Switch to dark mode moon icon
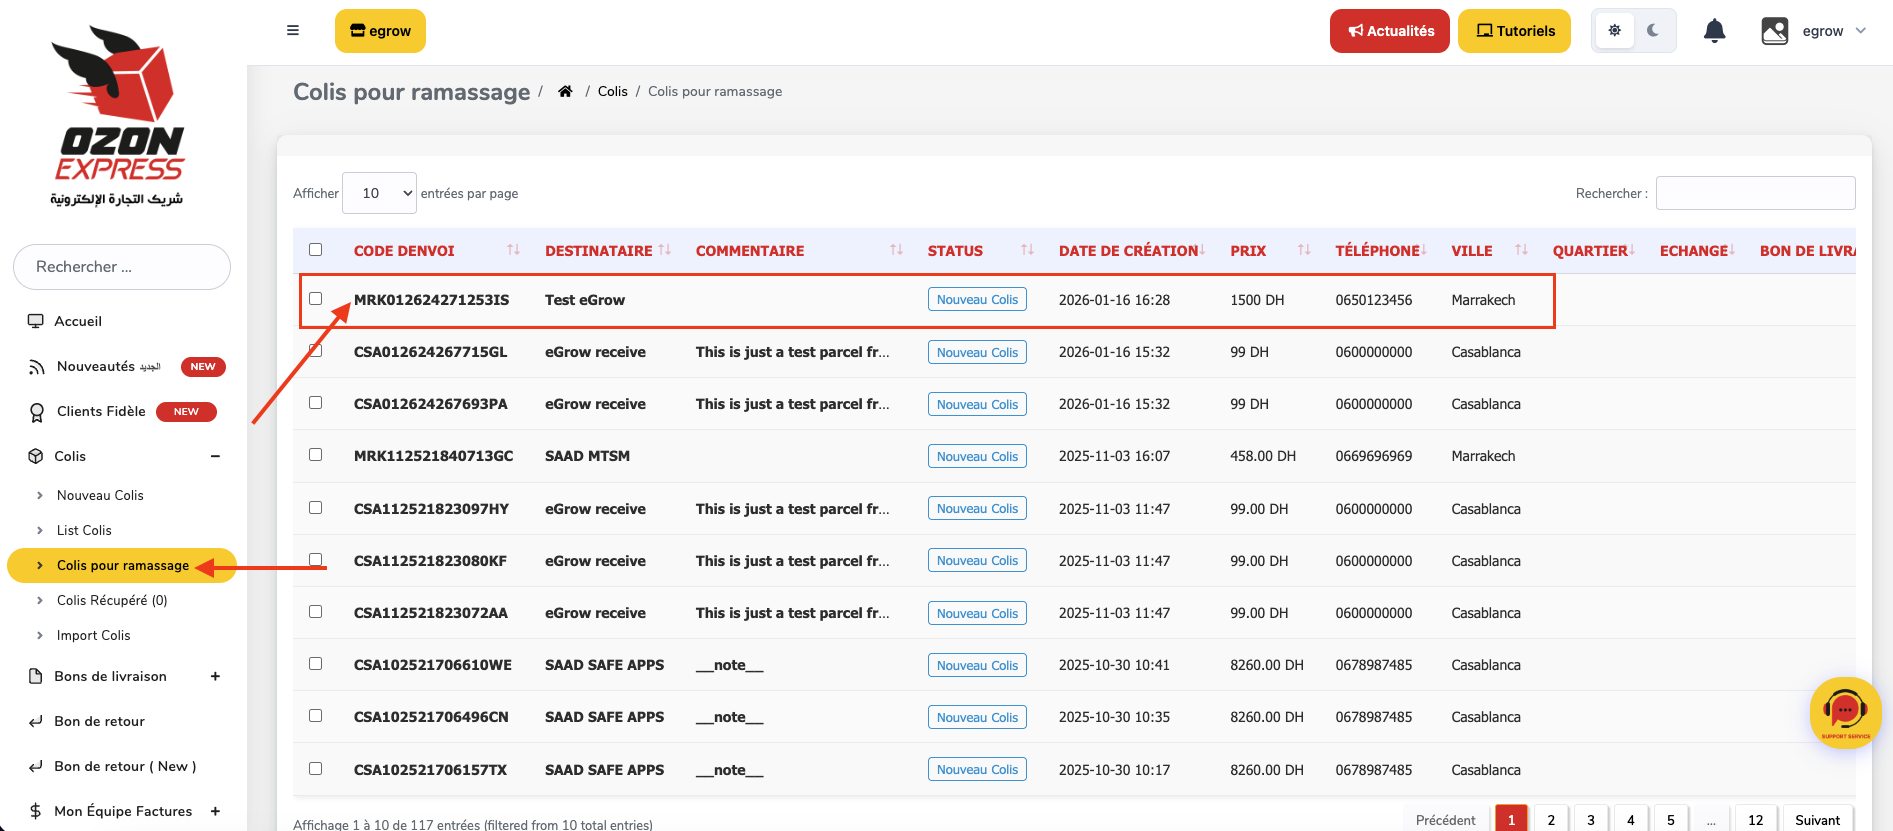The image size is (1893, 831). pyautogui.click(x=1653, y=31)
